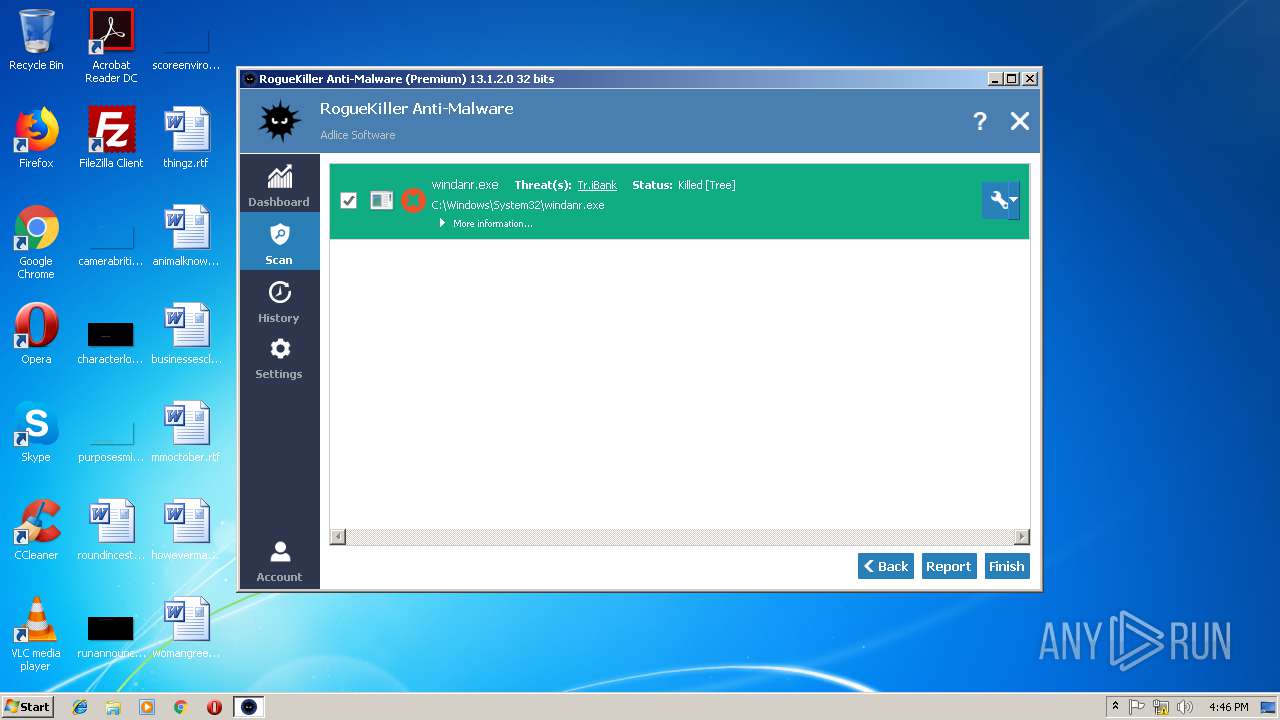Click the Report button
Viewport: 1280px width, 720px height.
pos(948,566)
